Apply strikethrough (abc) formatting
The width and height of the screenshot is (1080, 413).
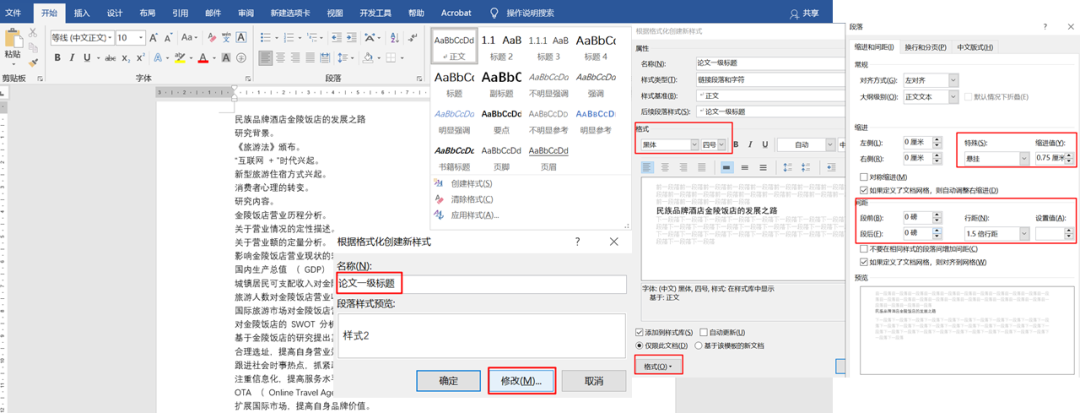click(x=110, y=58)
